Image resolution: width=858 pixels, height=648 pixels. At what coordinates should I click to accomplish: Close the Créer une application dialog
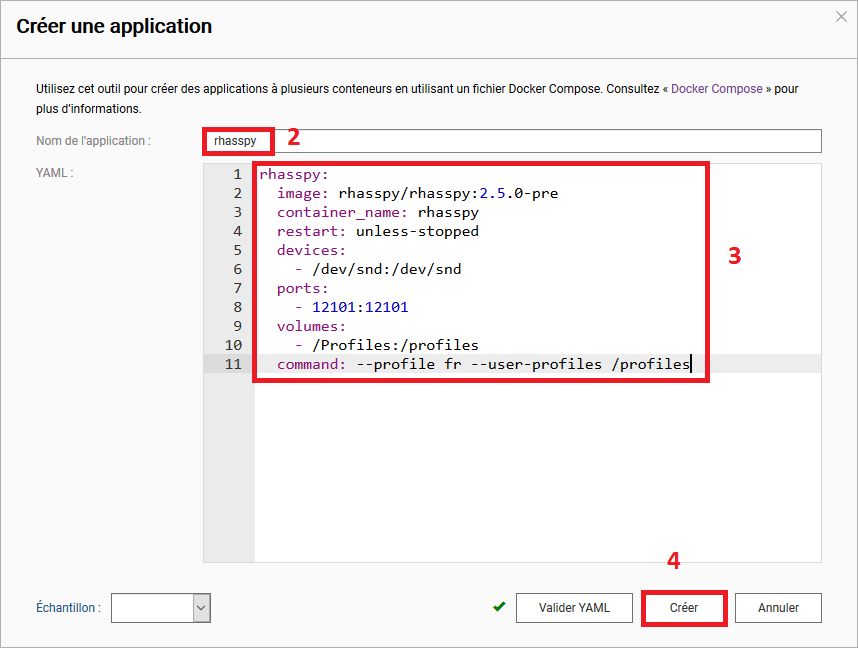841,17
